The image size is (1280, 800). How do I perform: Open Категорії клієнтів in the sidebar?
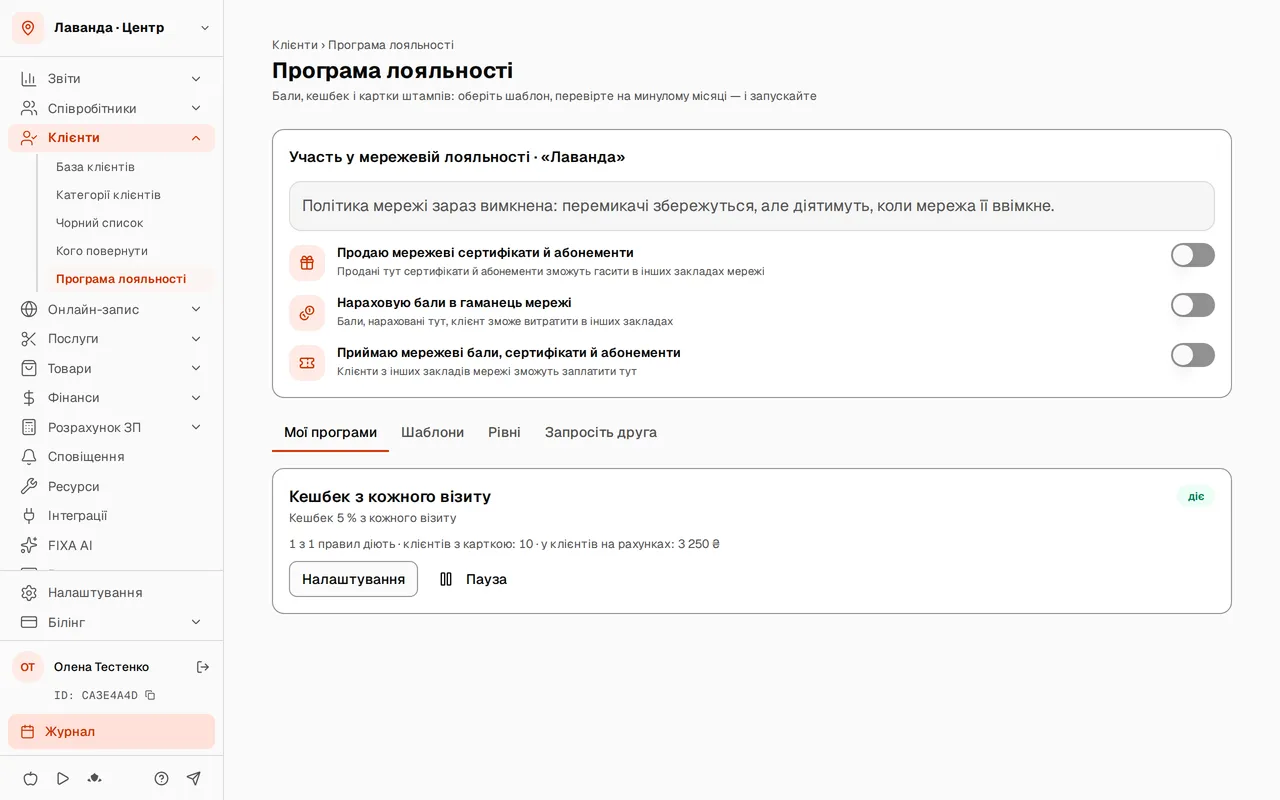[x=108, y=195]
